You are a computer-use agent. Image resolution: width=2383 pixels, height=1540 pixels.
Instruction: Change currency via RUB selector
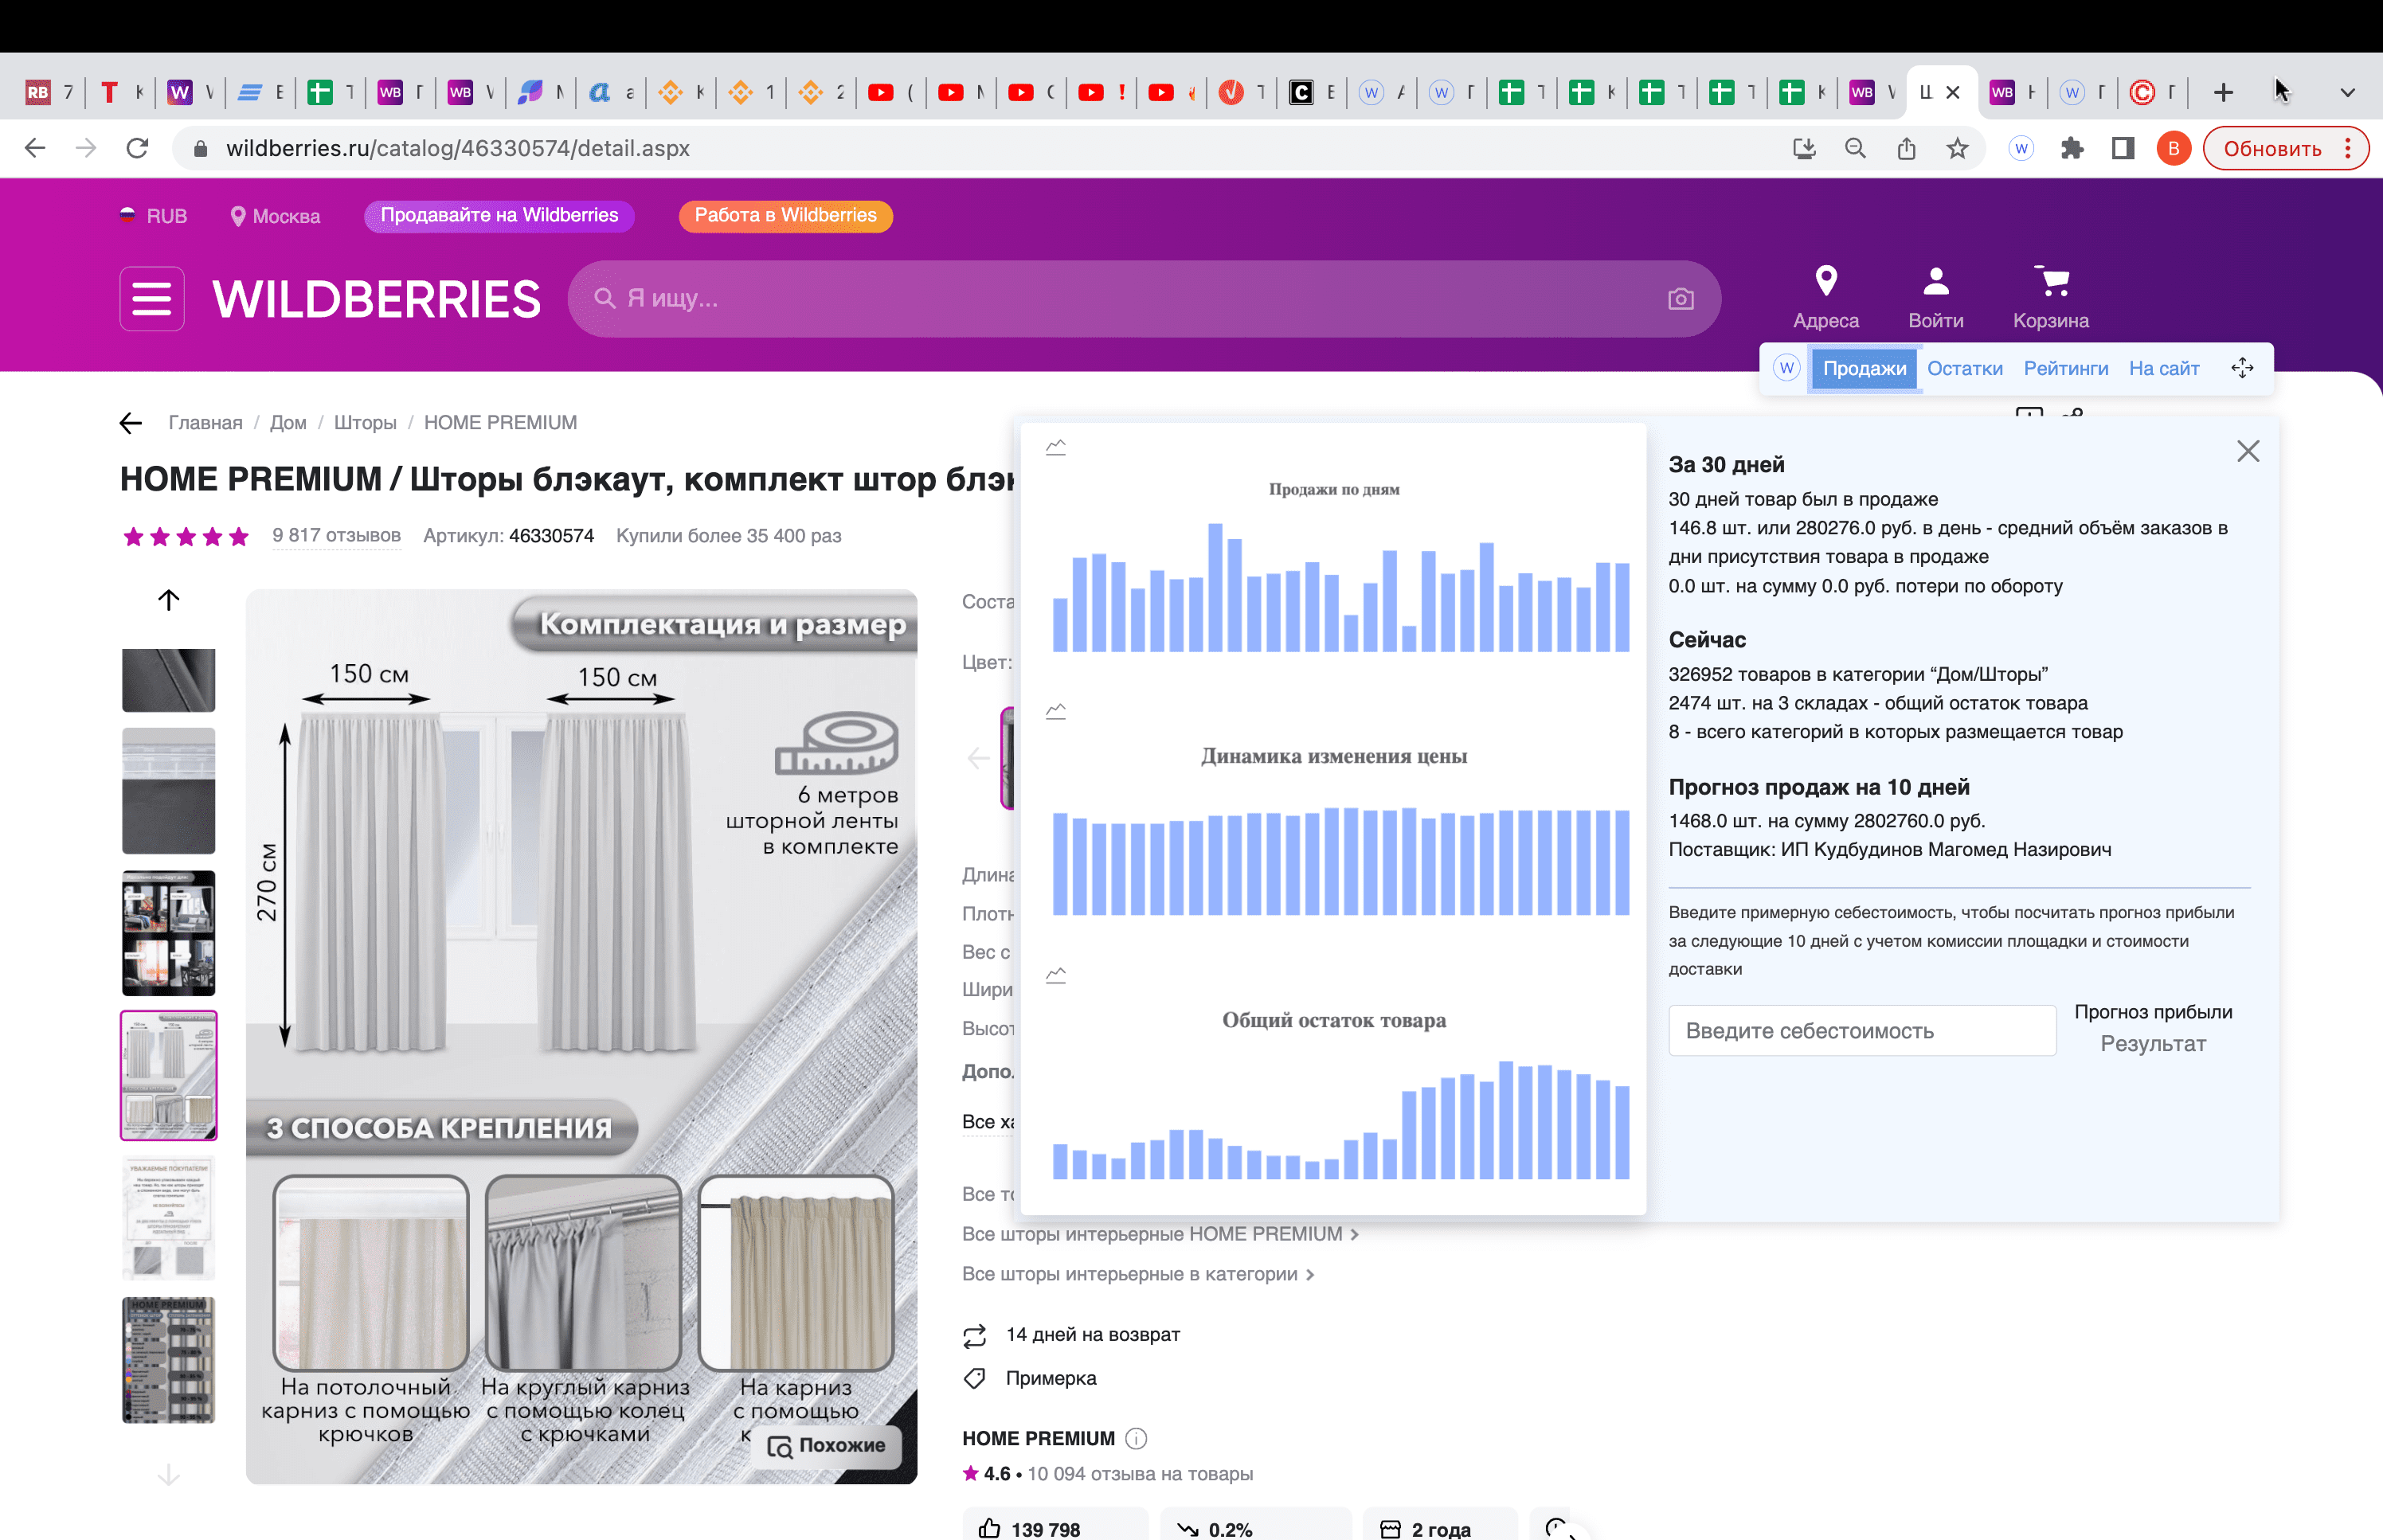pyautogui.click(x=153, y=215)
